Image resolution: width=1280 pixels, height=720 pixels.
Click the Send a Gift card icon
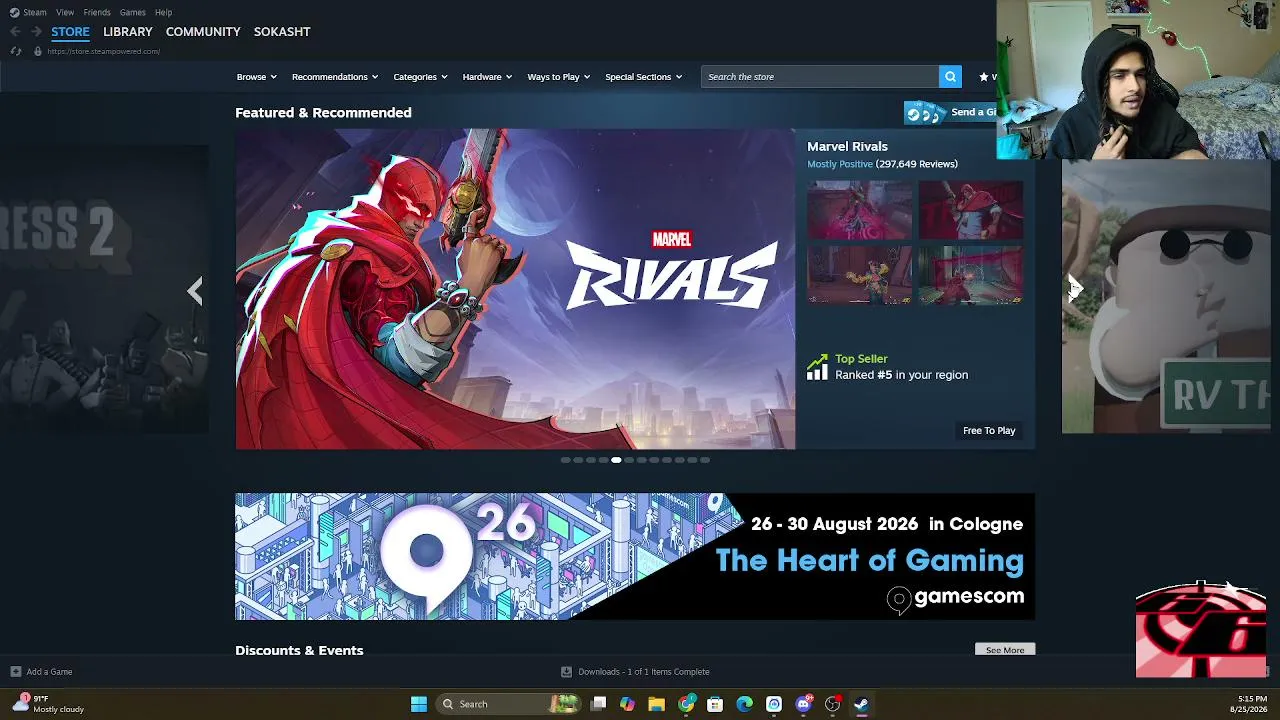pyautogui.click(x=925, y=113)
